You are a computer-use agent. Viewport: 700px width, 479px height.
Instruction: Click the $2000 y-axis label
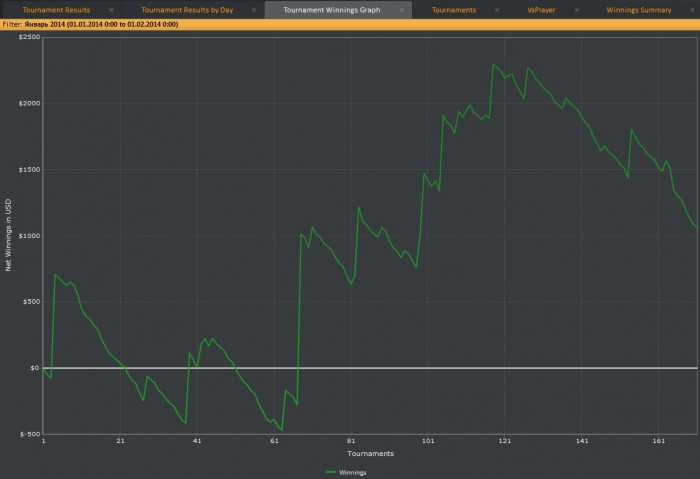29,103
